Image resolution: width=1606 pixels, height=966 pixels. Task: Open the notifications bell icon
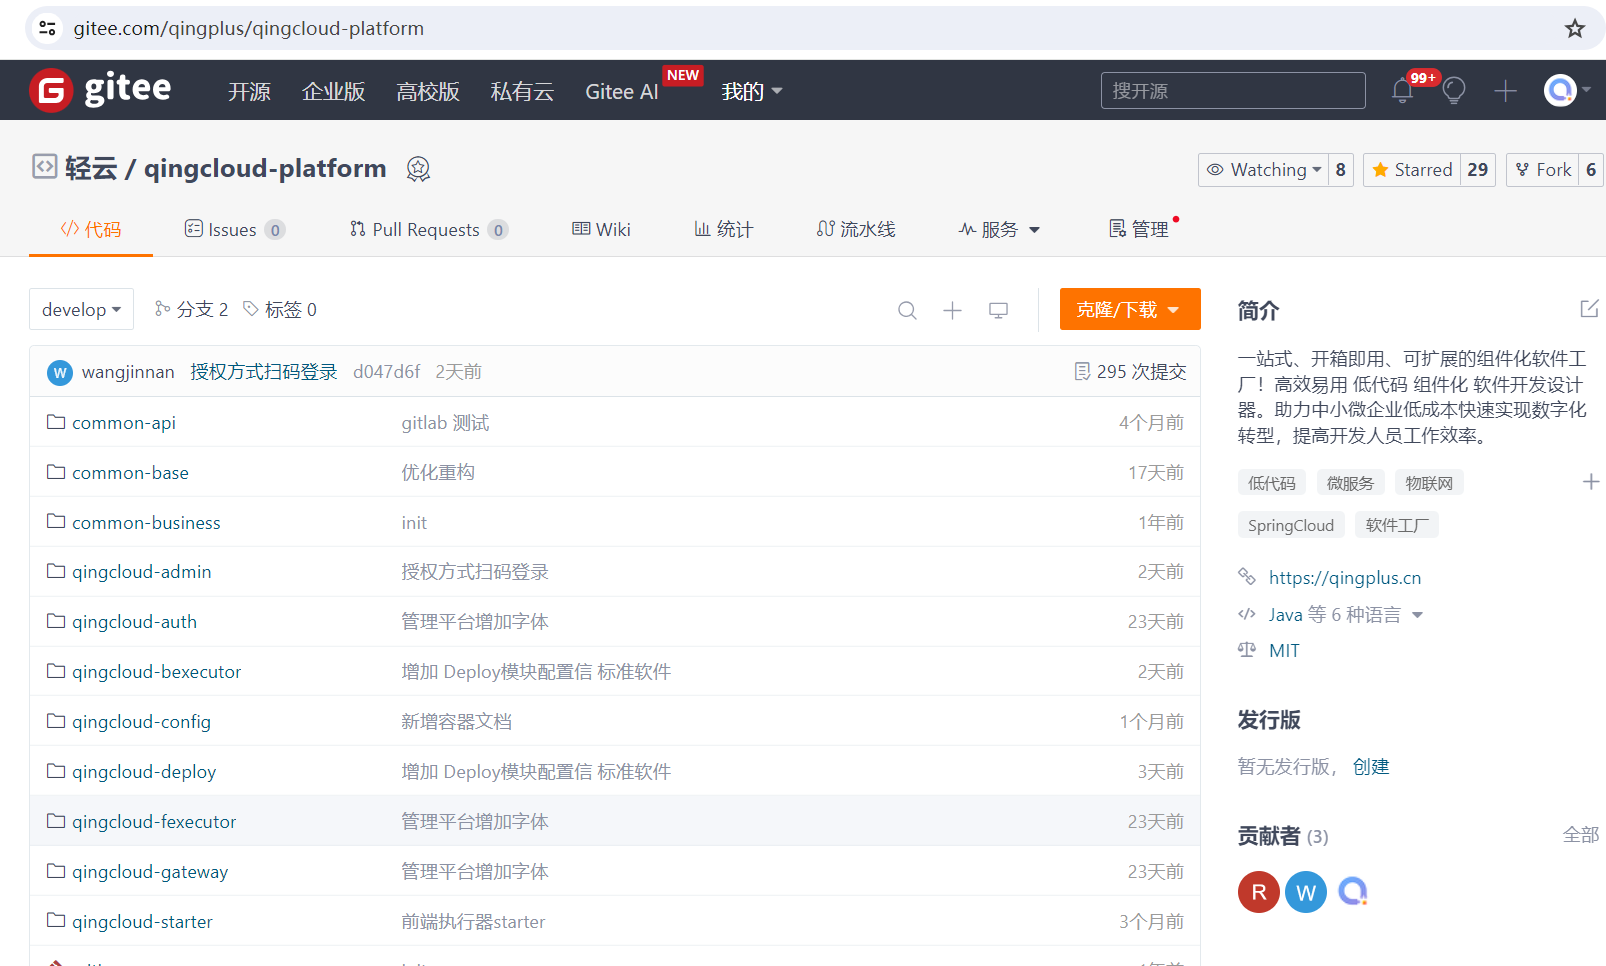1402,91
